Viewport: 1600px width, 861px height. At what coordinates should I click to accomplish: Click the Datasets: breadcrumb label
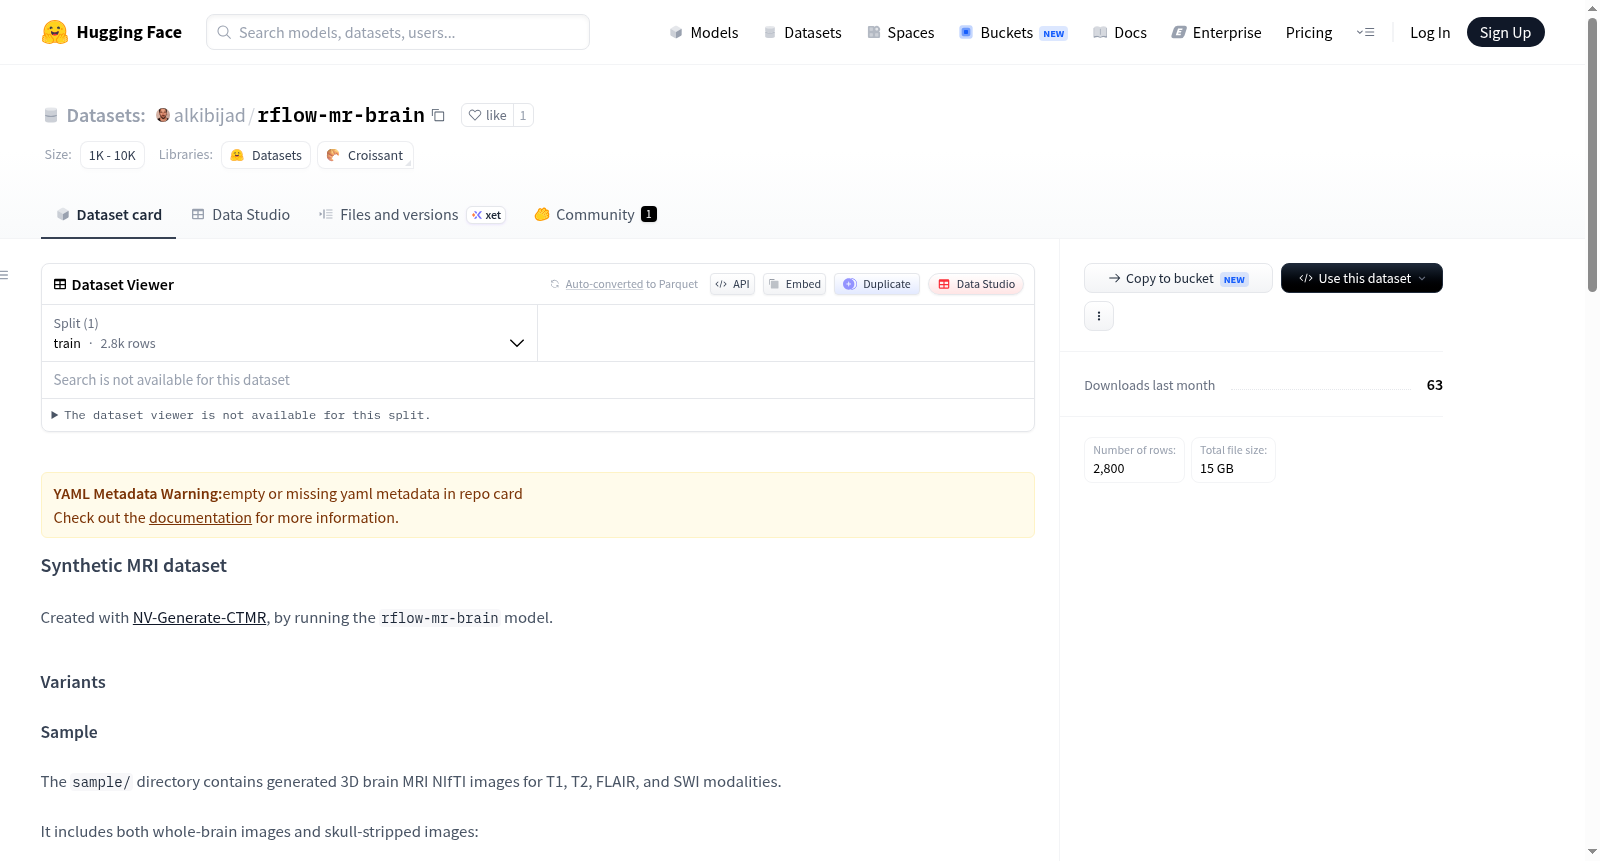click(106, 115)
